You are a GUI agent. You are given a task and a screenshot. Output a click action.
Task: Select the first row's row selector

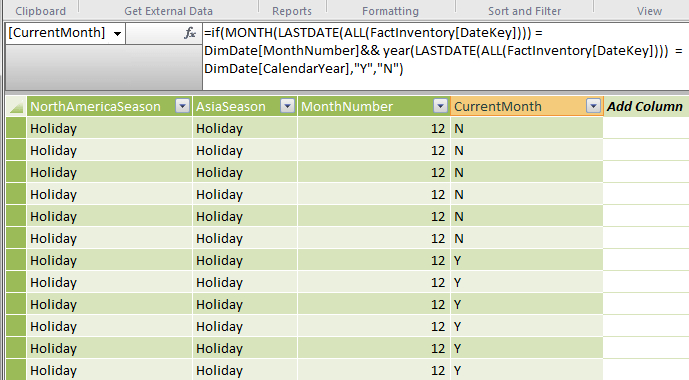(16, 128)
